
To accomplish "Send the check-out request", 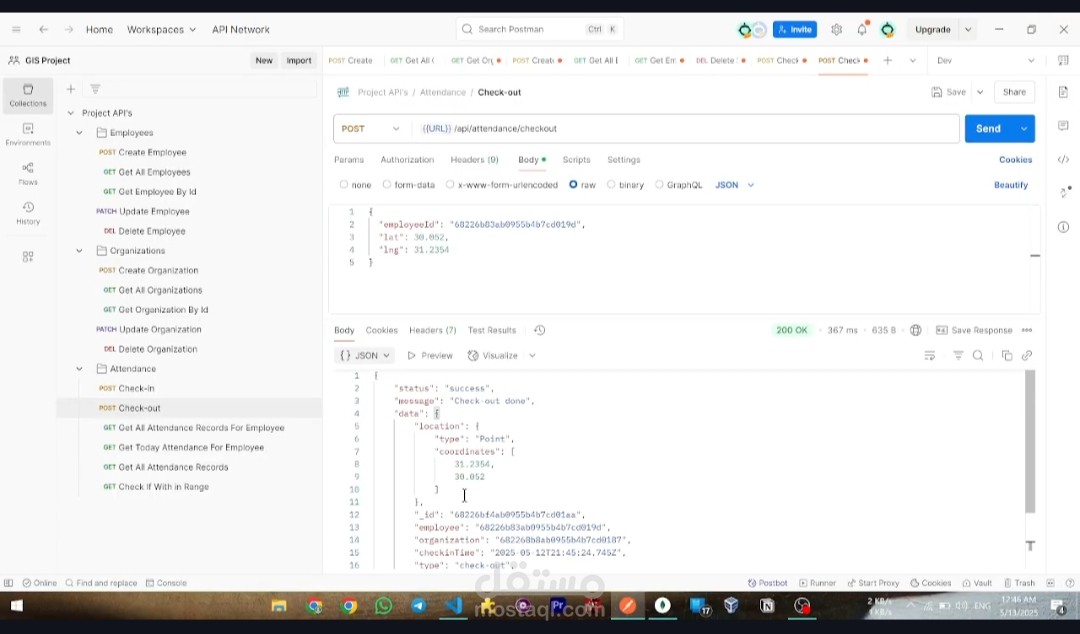I will (988, 129).
